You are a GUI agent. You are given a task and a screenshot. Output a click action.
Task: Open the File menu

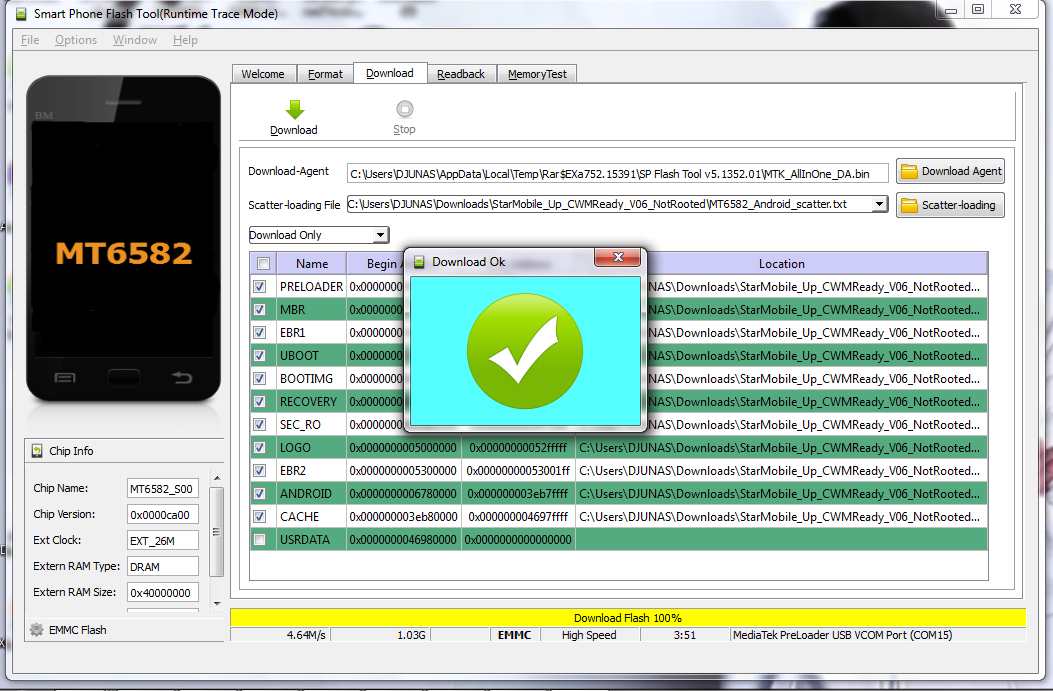pyautogui.click(x=30, y=40)
